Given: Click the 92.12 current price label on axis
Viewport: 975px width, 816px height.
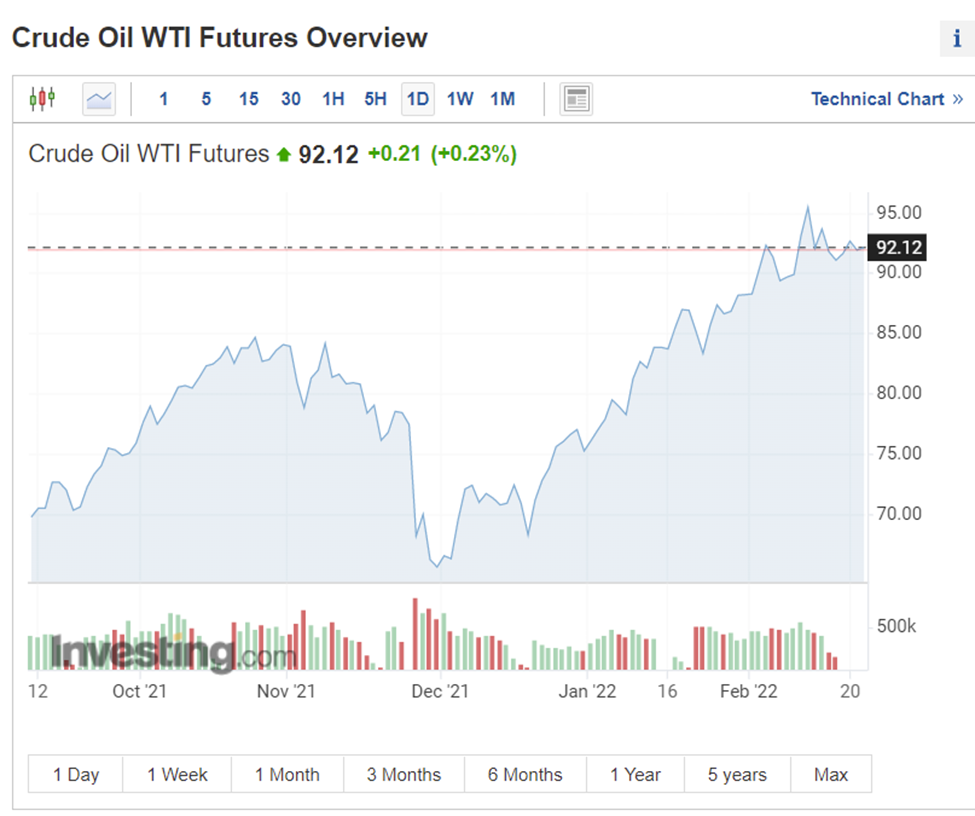Looking at the screenshot, I should pyautogui.click(x=899, y=248).
